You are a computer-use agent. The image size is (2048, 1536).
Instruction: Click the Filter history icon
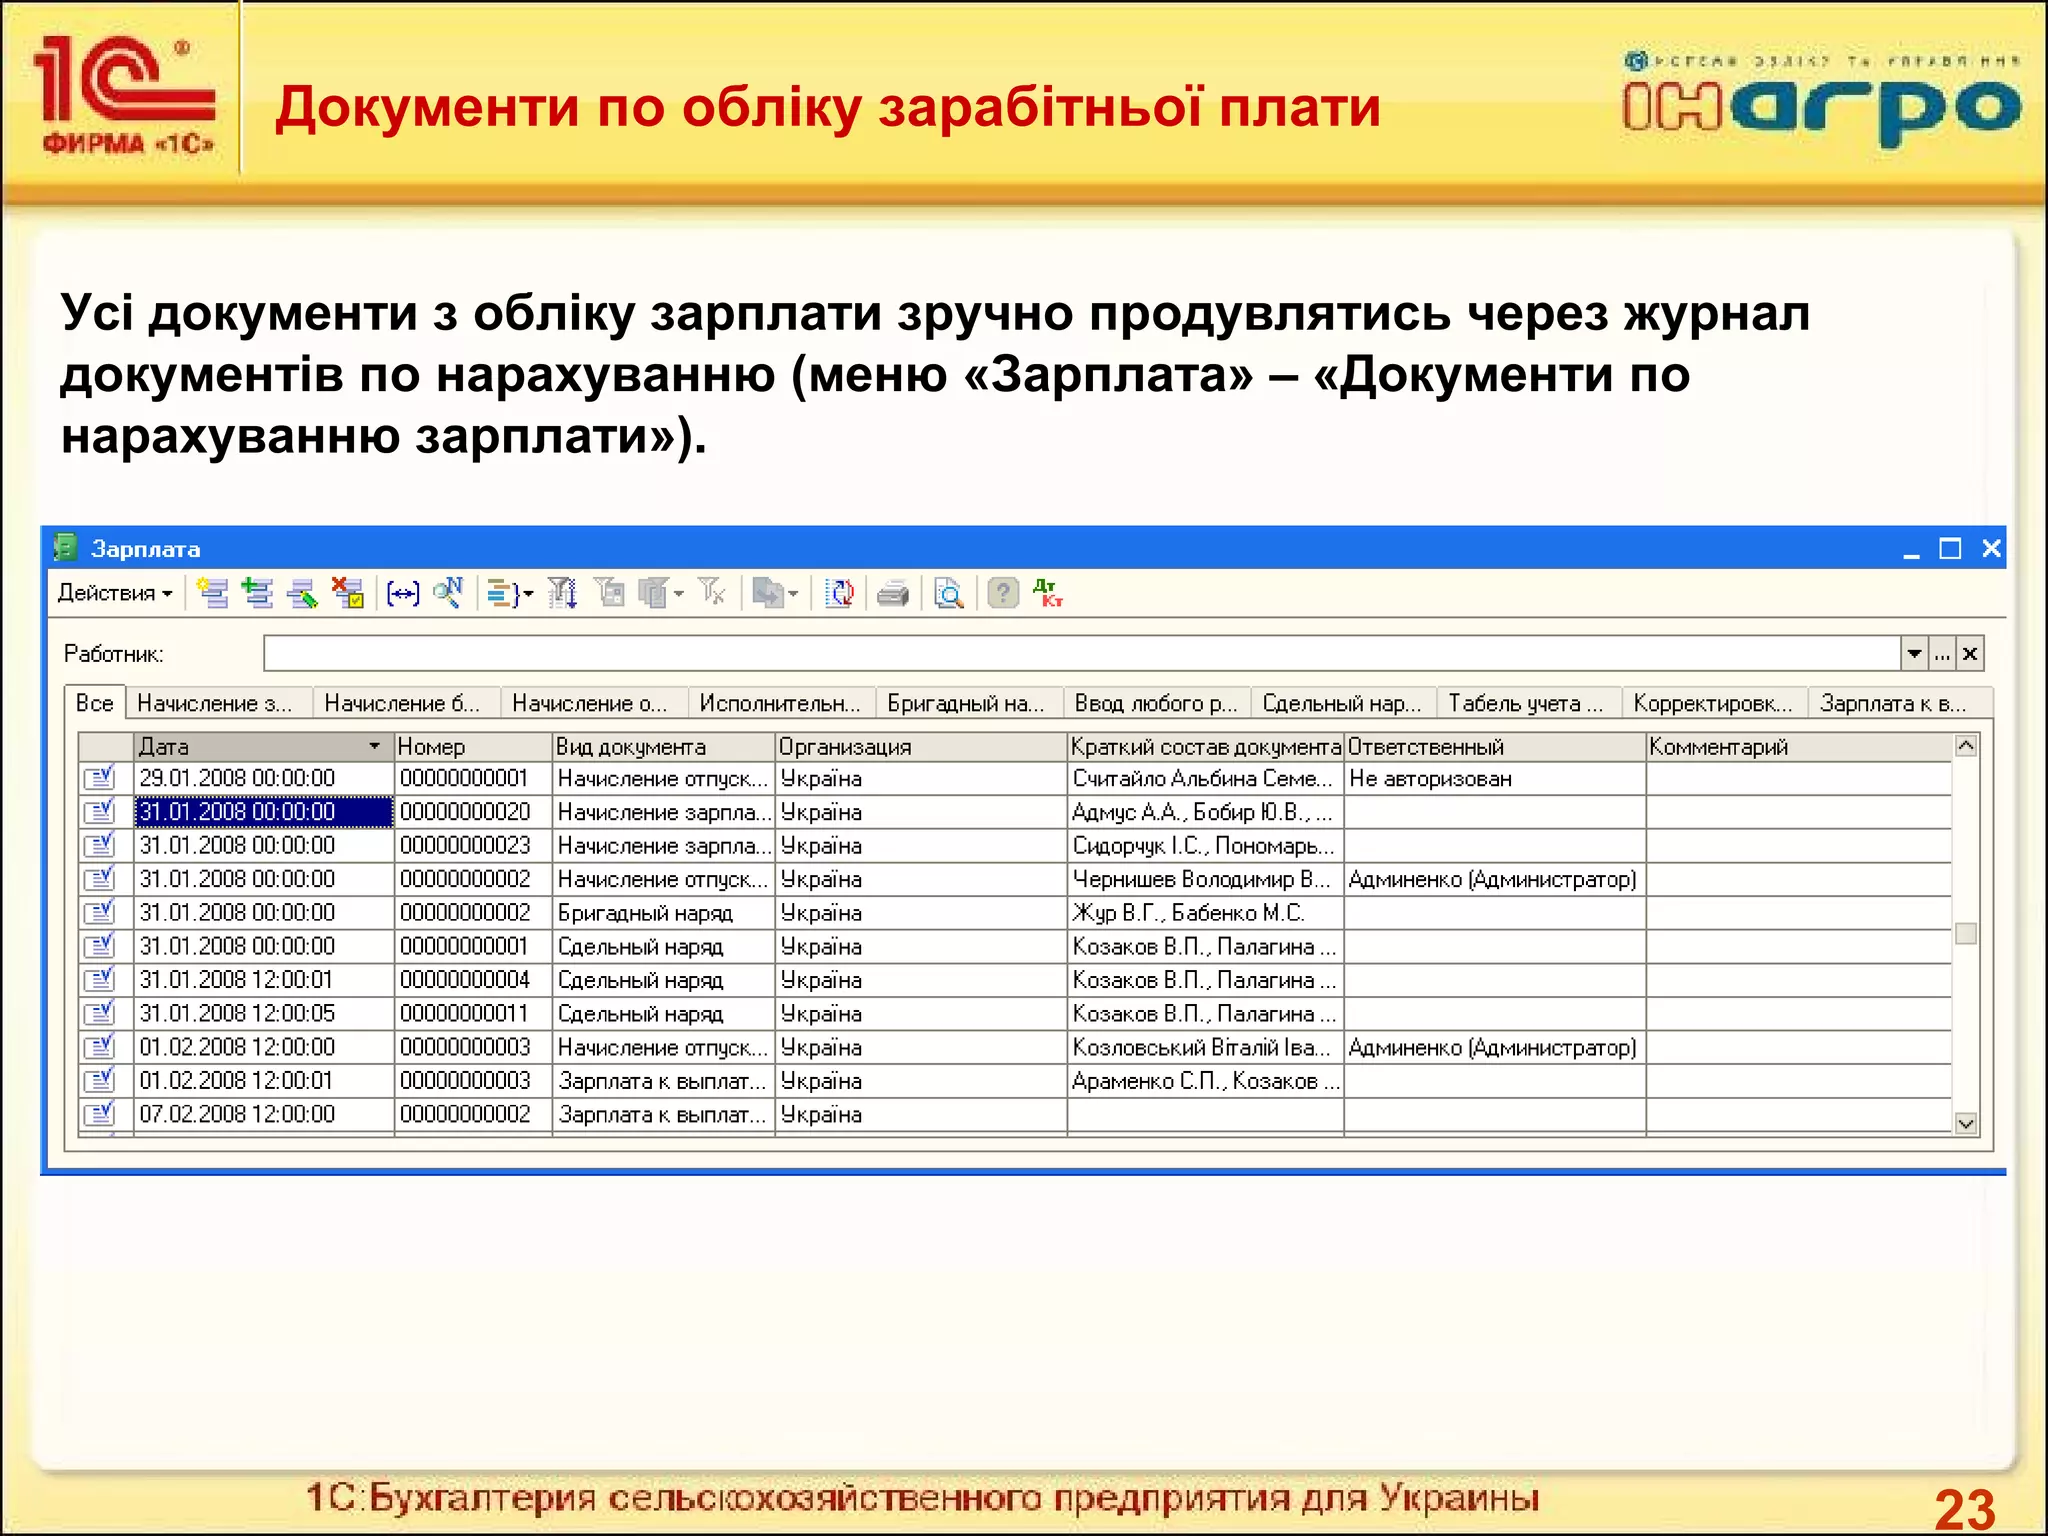(x=653, y=593)
